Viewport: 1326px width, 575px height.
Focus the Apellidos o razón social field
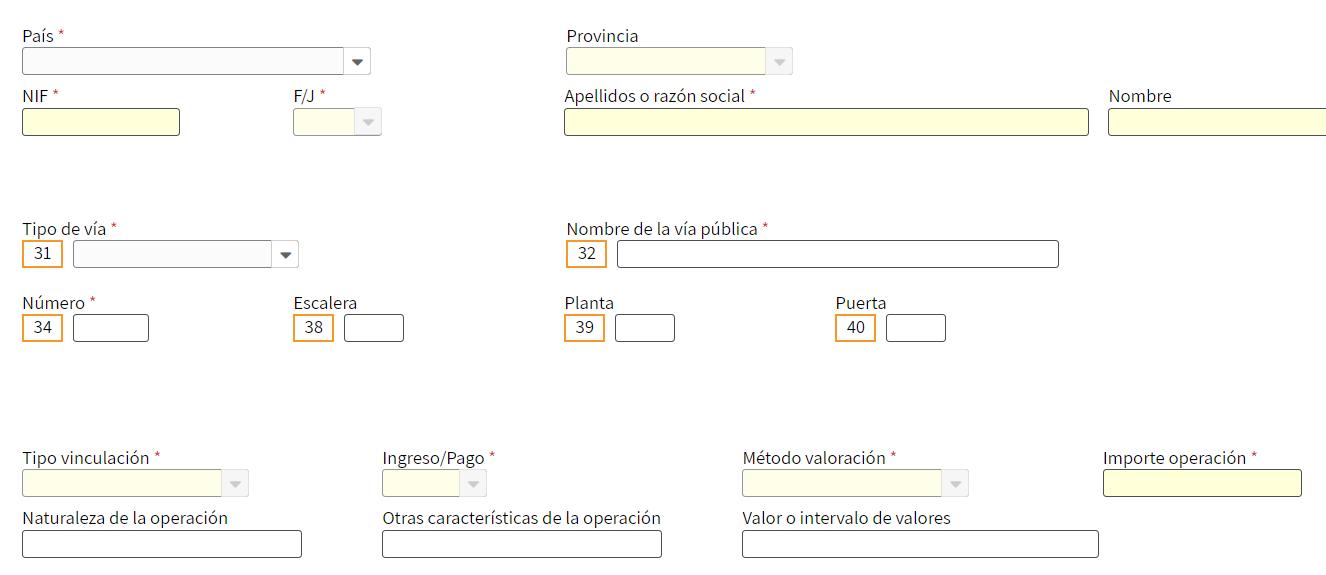[826, 122]
